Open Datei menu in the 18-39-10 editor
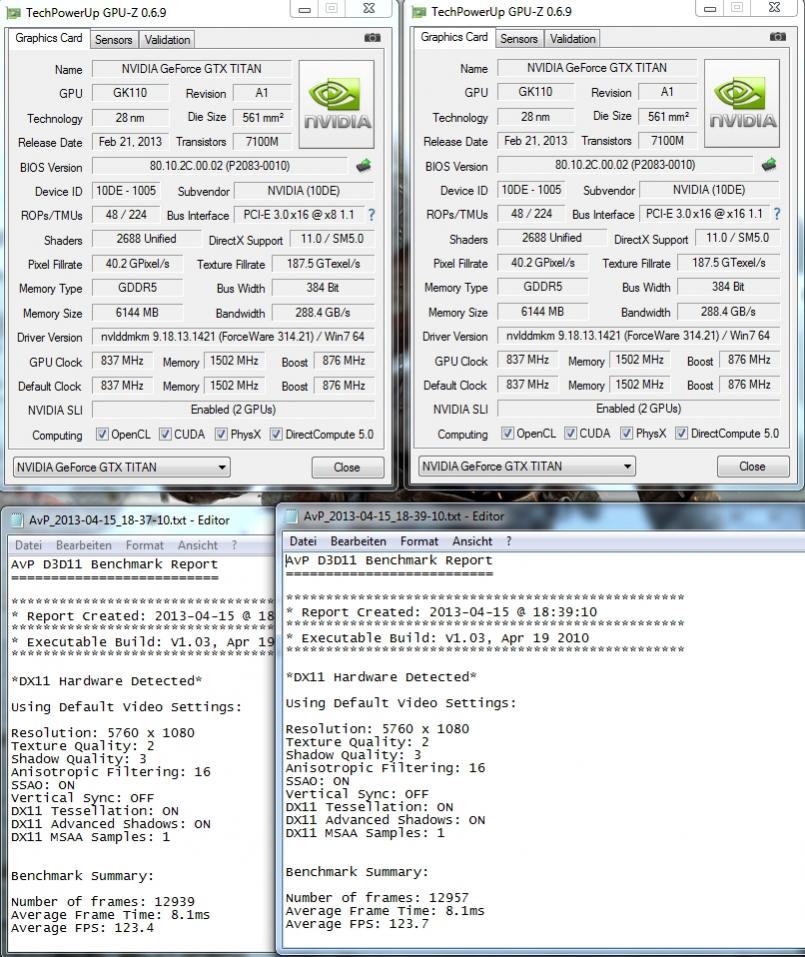This screenshot has height=957, width=805. pos(303,541)
